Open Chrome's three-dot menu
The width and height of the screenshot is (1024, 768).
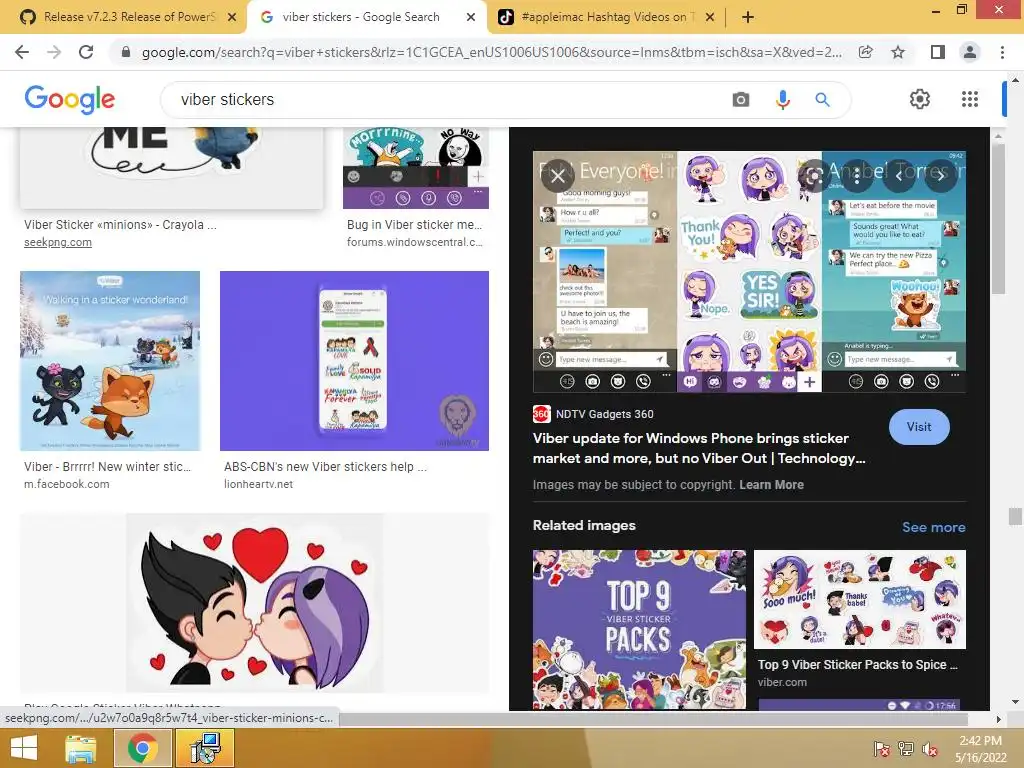coord(1002,52)
